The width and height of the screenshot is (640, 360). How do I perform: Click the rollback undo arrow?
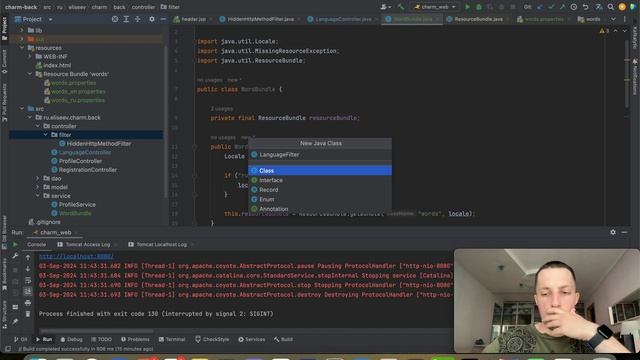click(x=585, y=7)
